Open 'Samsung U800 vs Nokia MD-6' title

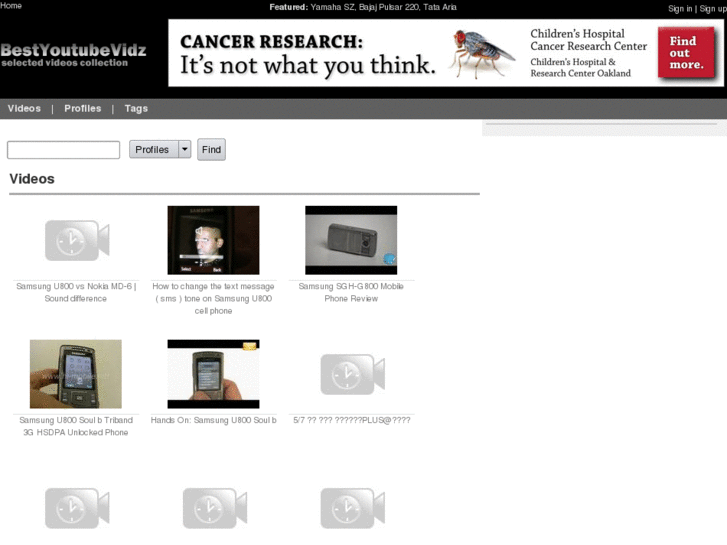[x=76, y=292]
